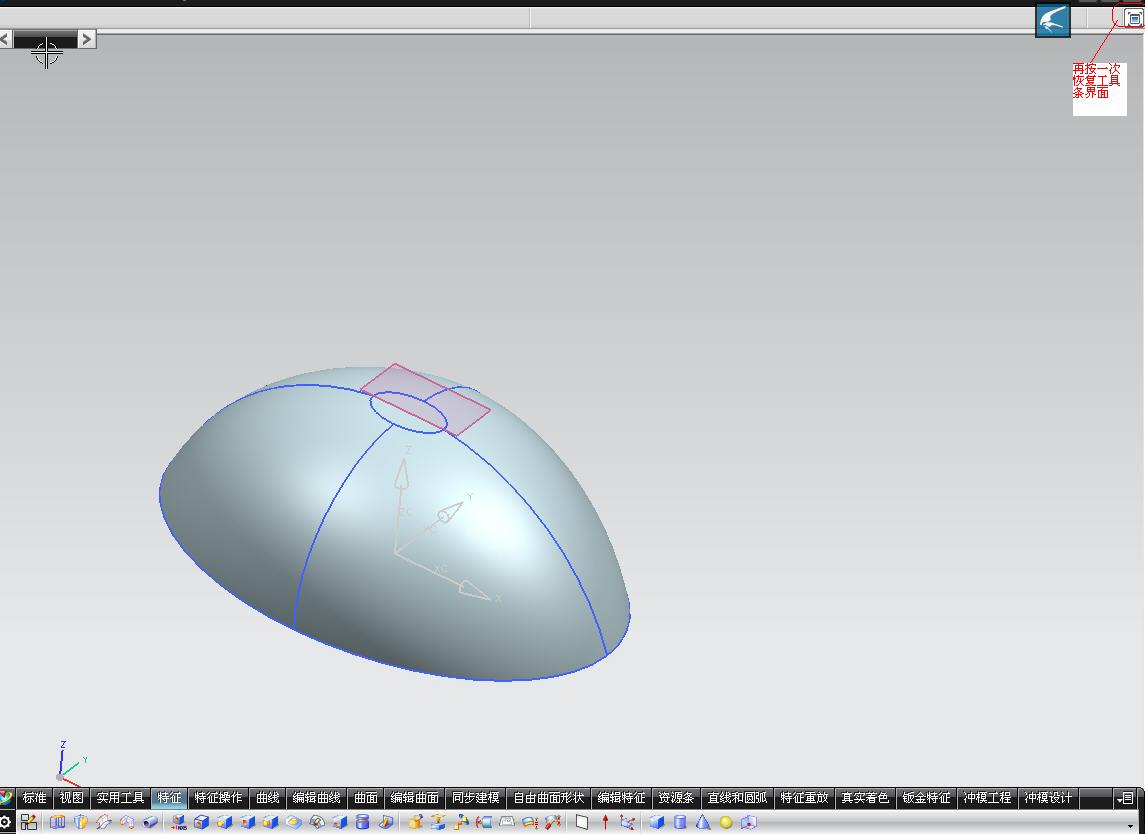The width and height of the screenshot is (1145, 834).
Task: Open the 编辑特征 tab
Action: point(621,797)
